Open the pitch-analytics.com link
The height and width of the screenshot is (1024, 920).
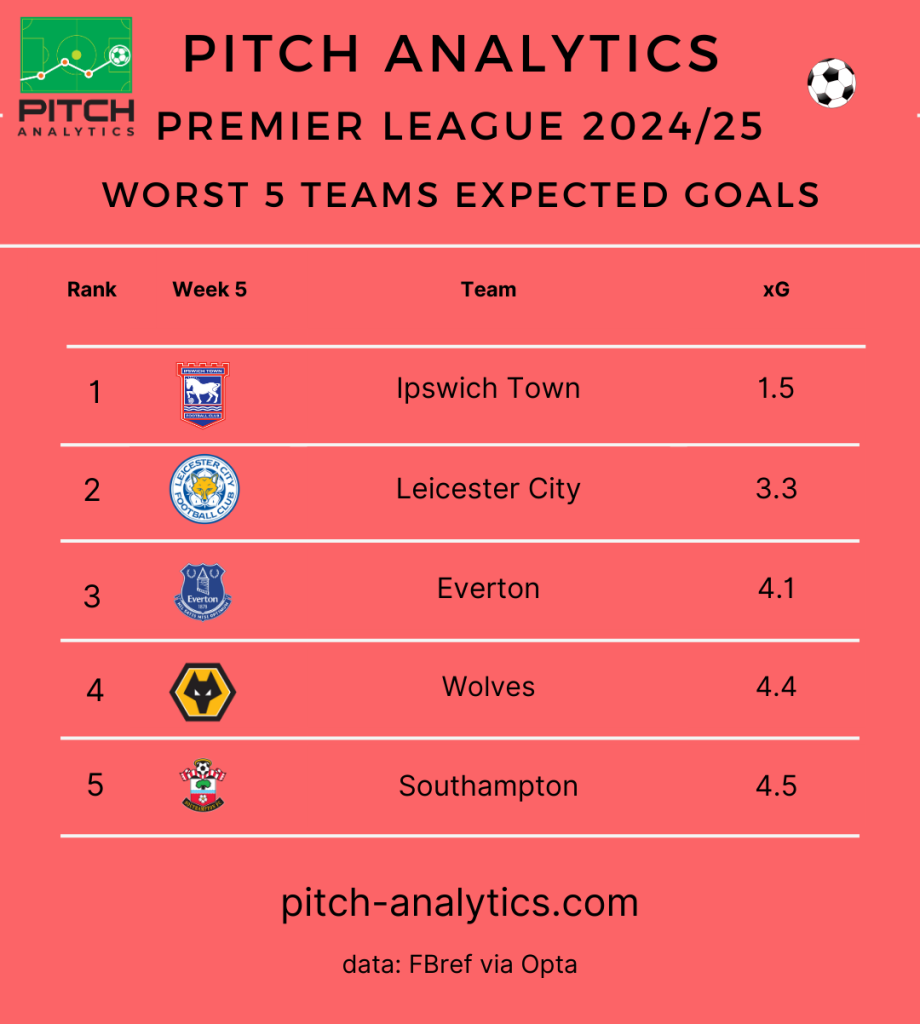coord(460,903)
